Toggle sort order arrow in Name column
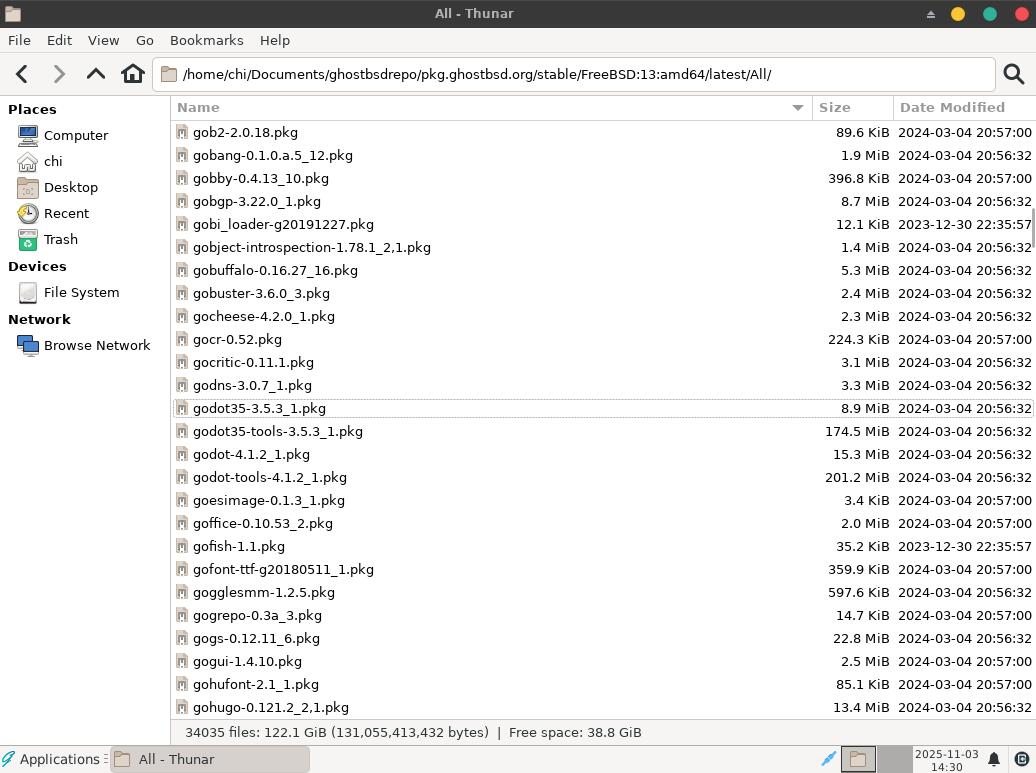 (797, 108)
